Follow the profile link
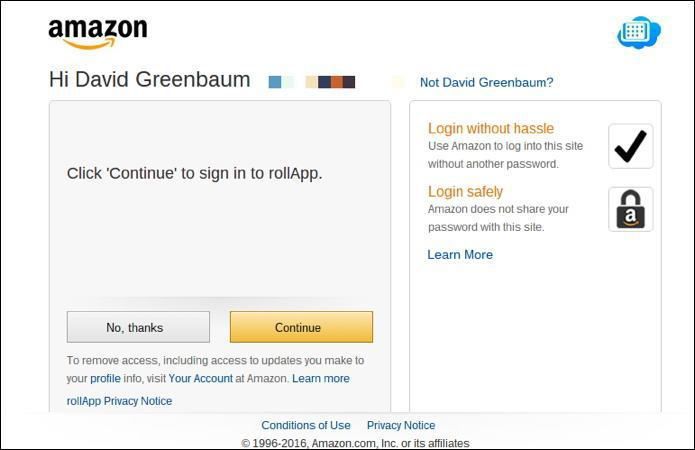Viewport: 695px width, 450px height. (x=105, y=379)
